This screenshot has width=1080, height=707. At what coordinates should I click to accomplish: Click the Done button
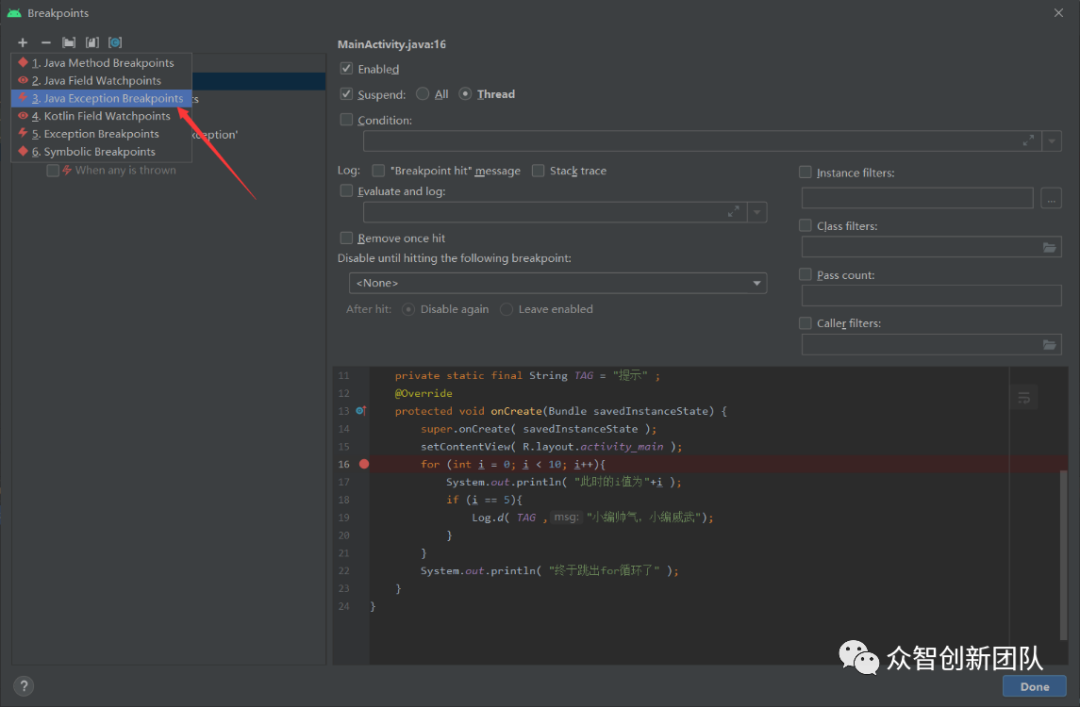[1035, 686]
